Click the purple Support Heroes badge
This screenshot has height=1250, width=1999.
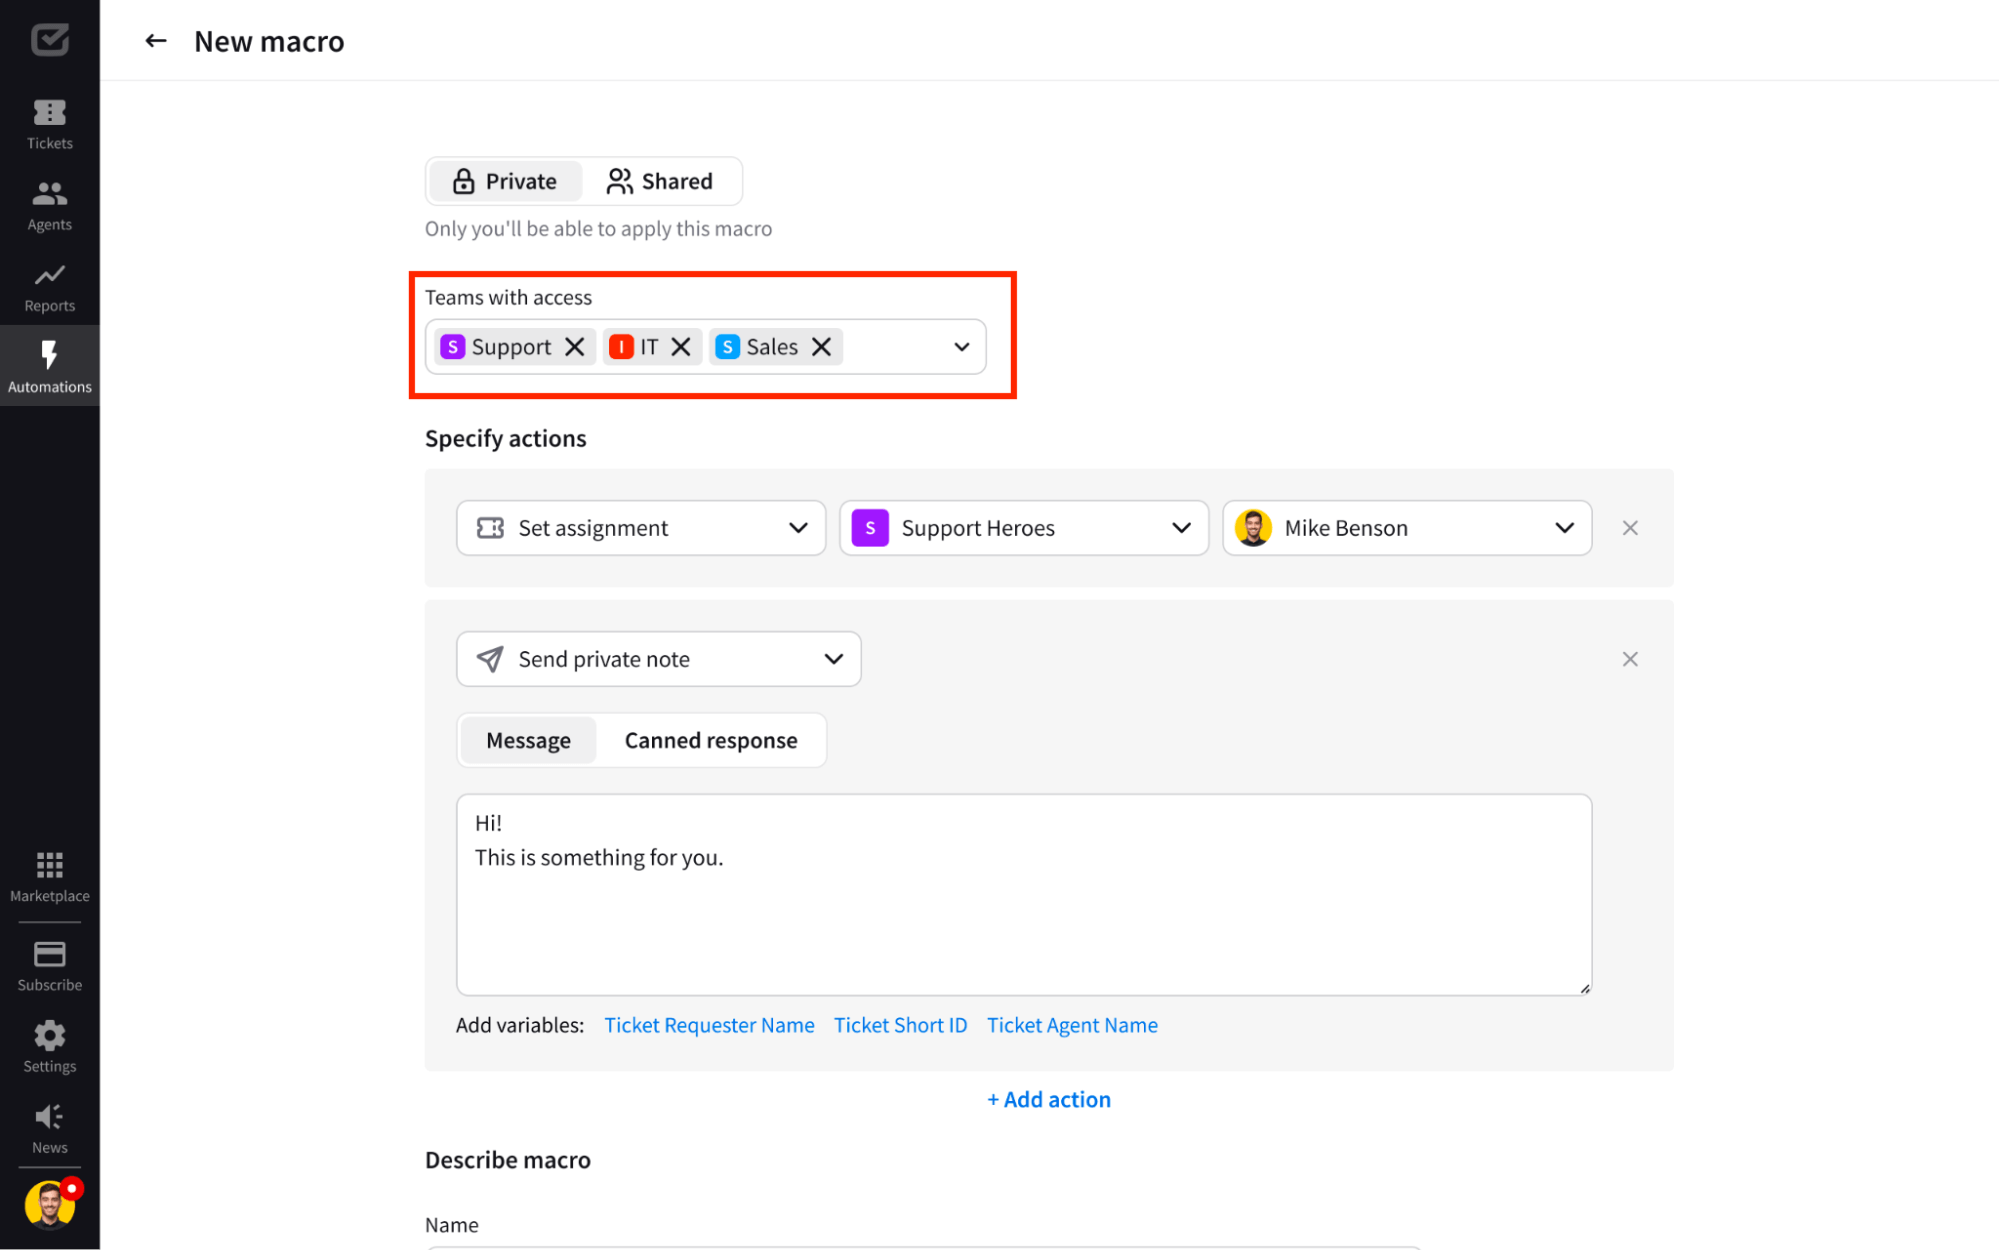coord(870,528)
